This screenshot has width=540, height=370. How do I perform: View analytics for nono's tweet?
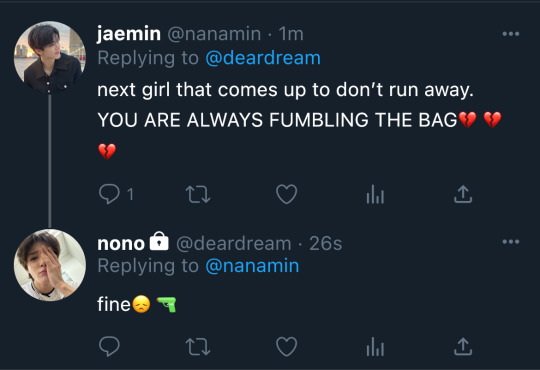pyautogui.click(x=375, y=346)
